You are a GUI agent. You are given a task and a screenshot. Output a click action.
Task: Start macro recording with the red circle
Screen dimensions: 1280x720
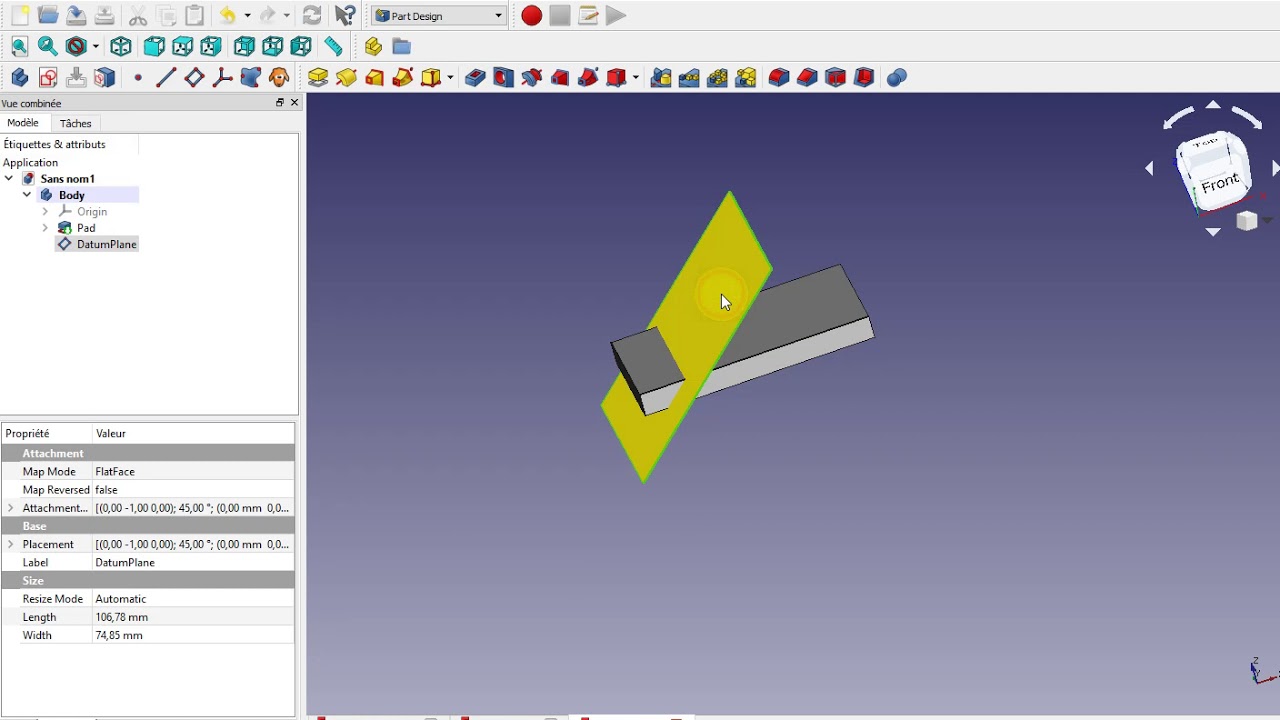[531, 16]
